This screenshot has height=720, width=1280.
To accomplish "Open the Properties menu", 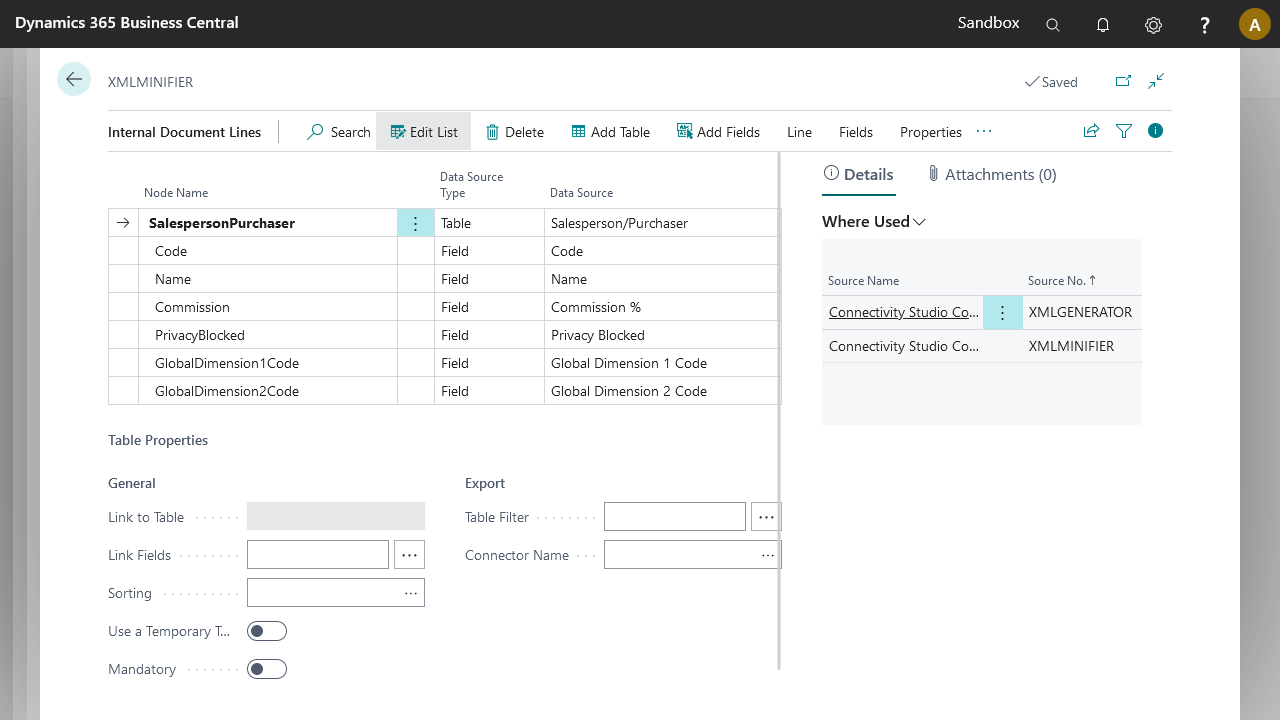I will point(931,132).
